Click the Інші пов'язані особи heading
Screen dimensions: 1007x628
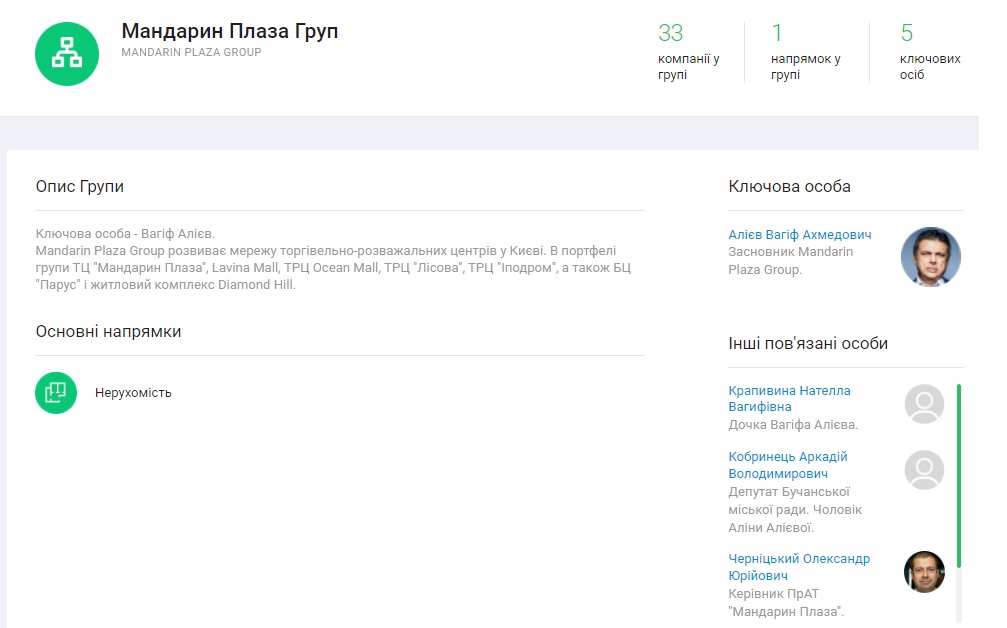tap(808, 344)
